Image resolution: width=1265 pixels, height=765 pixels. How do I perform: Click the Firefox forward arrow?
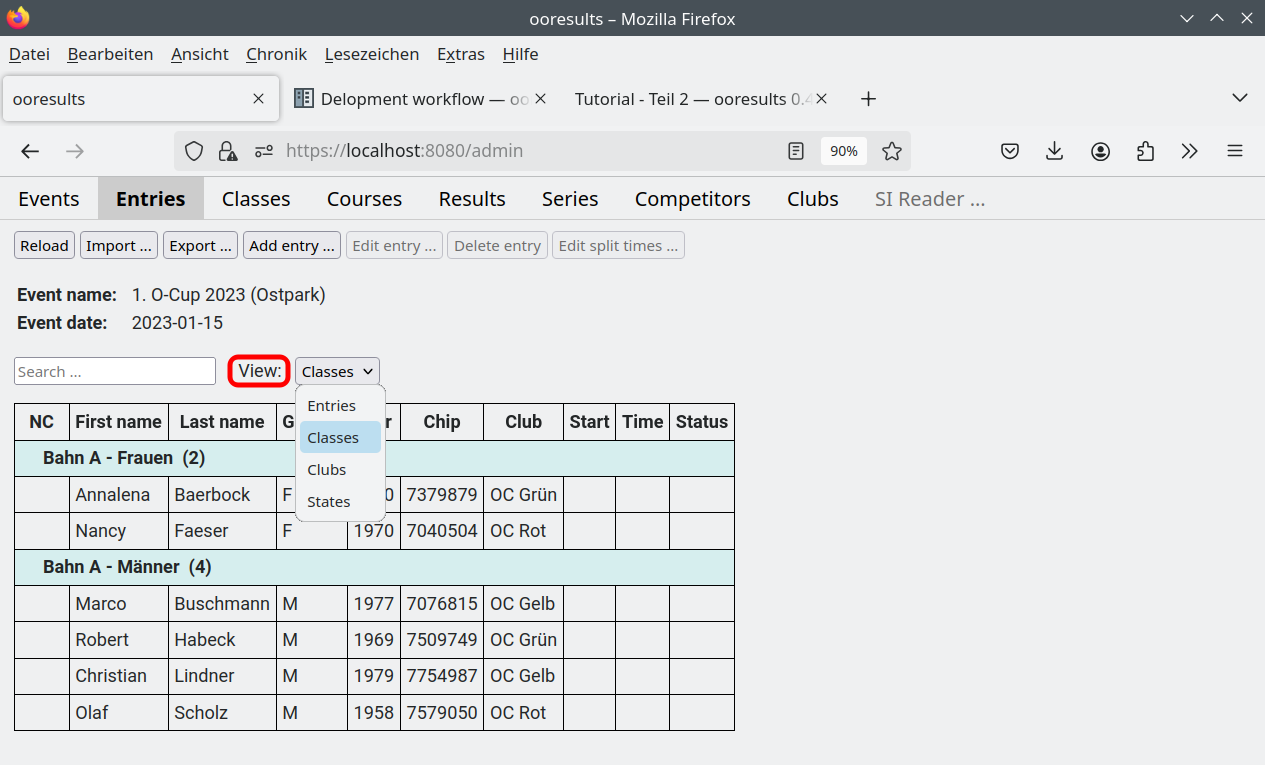coord(75,151)
